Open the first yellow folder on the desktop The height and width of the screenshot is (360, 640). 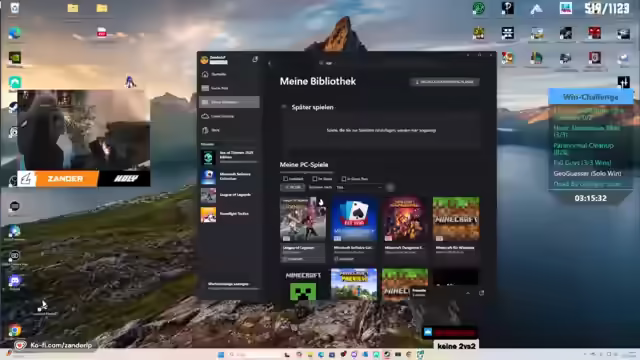click(x=73, y=8)
